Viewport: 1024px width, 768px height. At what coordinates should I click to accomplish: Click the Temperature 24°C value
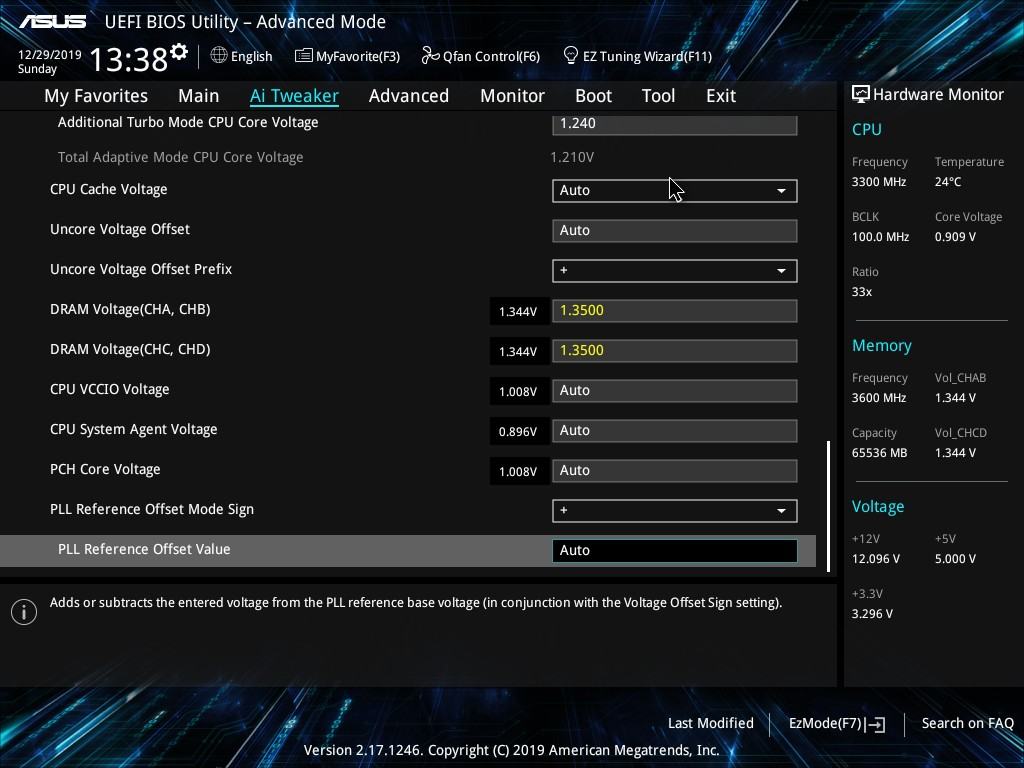[948, 182]
